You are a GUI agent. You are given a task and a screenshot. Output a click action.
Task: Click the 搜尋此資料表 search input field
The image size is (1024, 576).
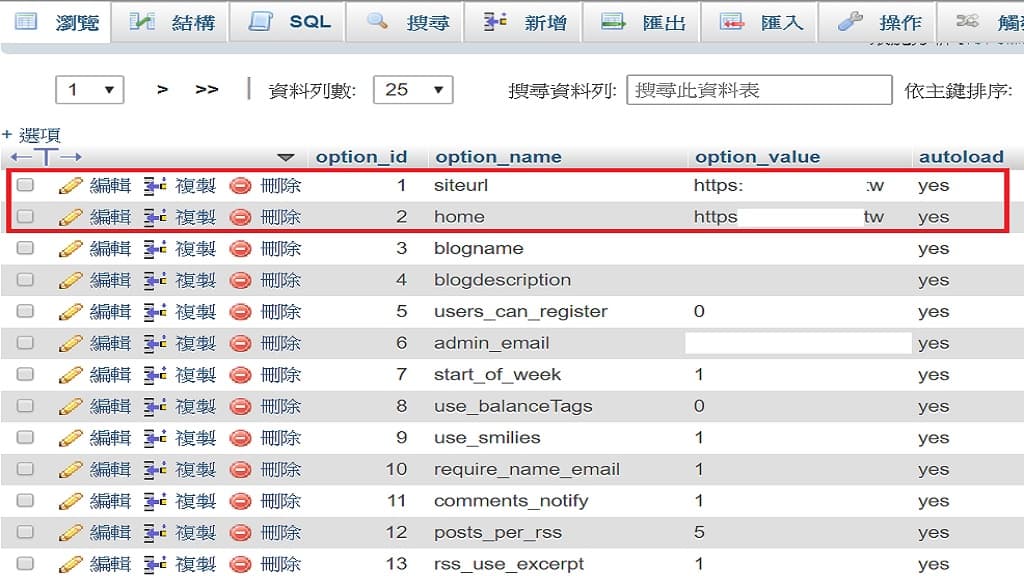[759, 90]
